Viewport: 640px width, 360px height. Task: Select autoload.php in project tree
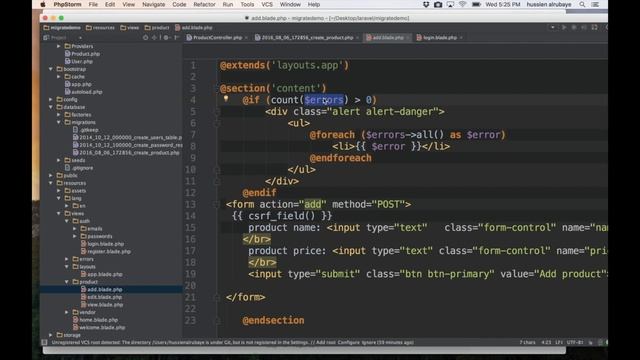pyautogui.click(x=84, y=92)
